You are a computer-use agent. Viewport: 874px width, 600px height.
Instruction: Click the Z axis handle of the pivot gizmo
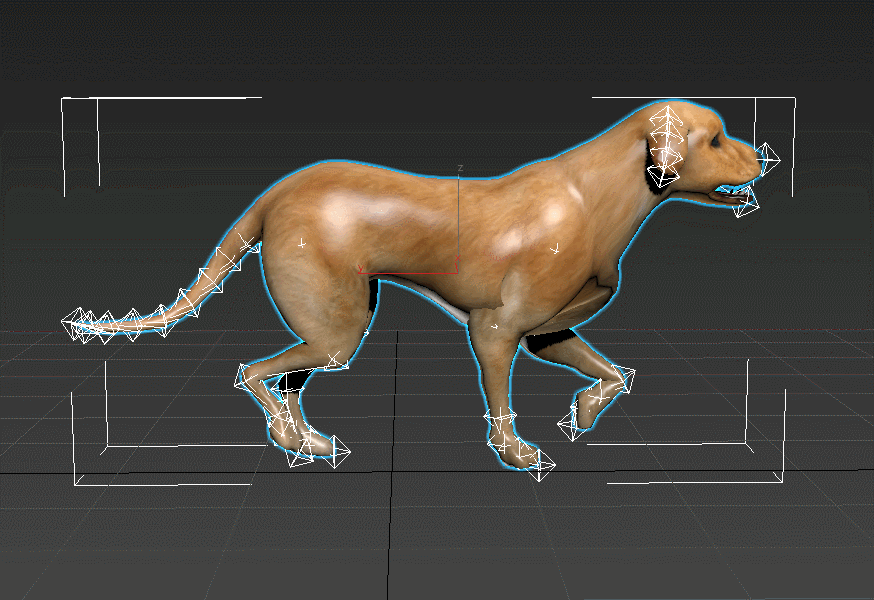coord(458,170)
